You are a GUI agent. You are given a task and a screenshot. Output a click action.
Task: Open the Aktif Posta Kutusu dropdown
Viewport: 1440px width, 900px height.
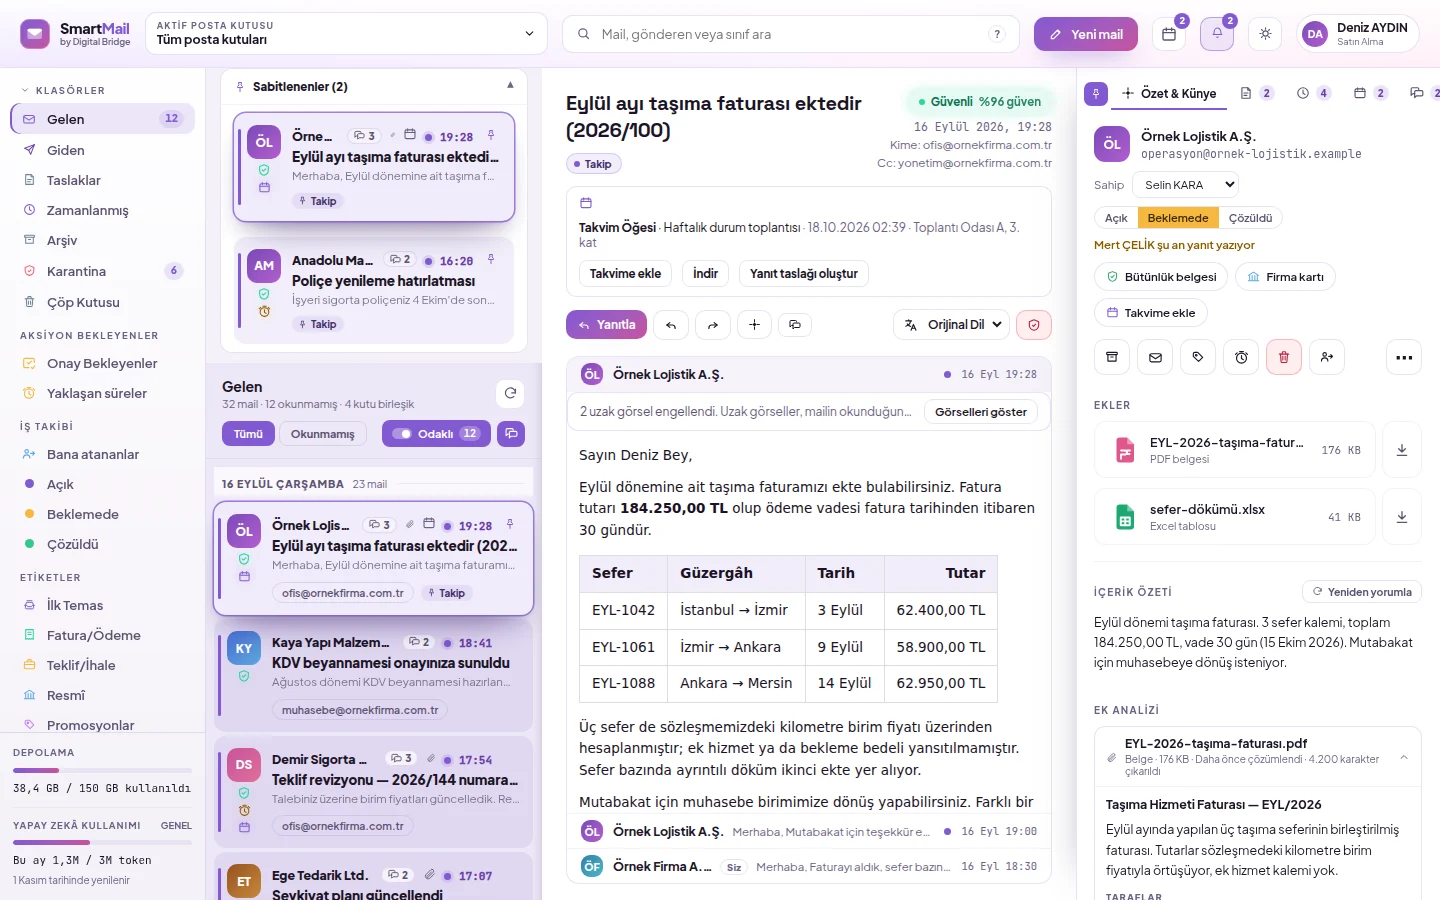346,34
